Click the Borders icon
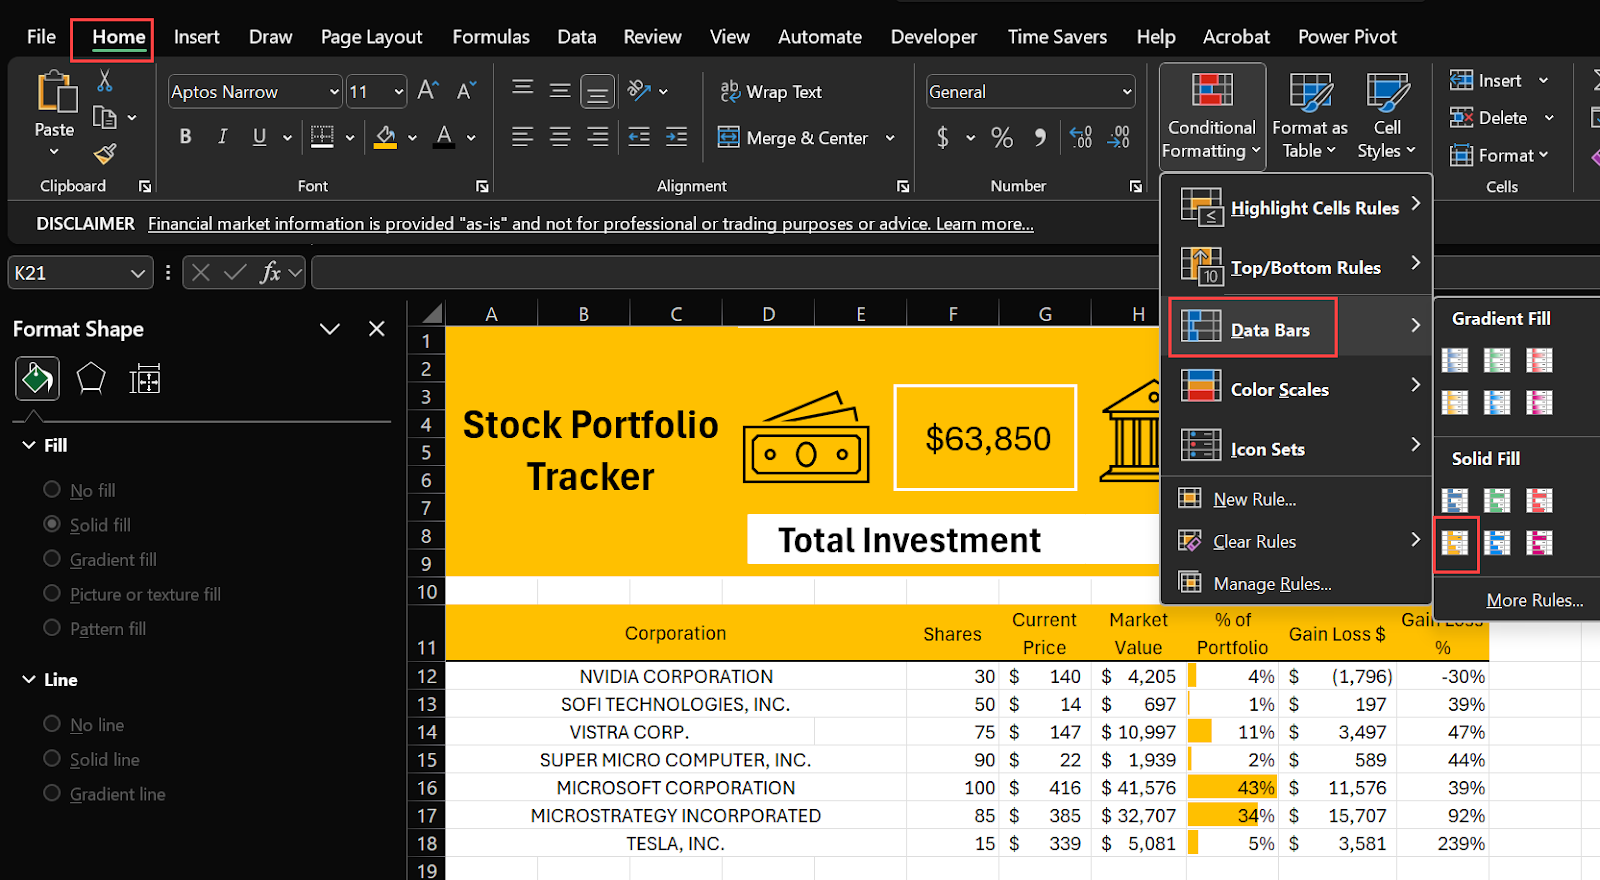The image size is (1600, 880). pos(322,136)
